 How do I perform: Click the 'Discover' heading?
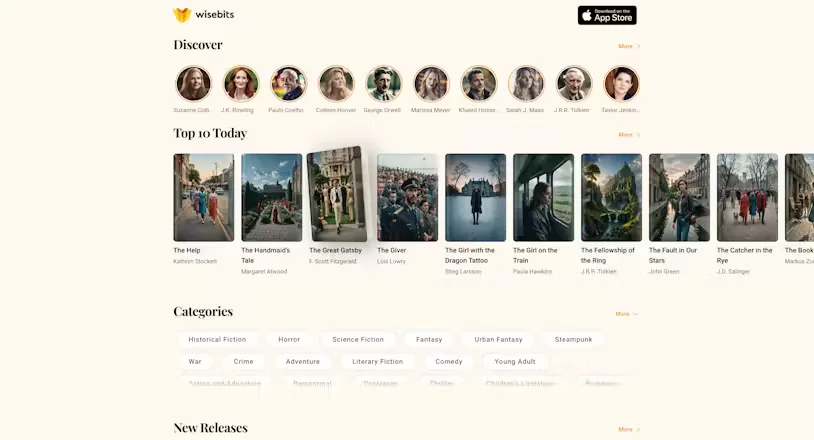coord(198,45)
